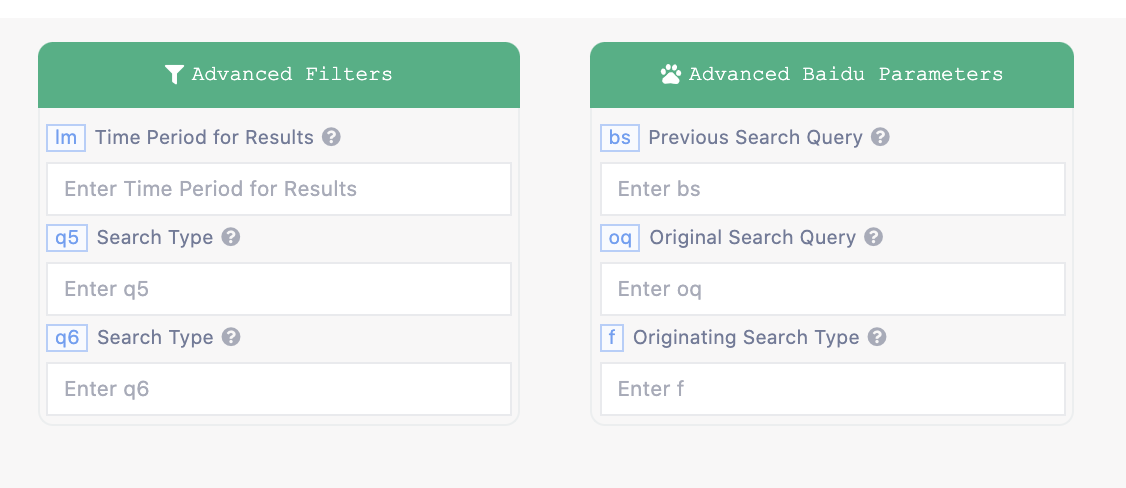
Task: Select the oq parameter badge
Action: point(620,237)
